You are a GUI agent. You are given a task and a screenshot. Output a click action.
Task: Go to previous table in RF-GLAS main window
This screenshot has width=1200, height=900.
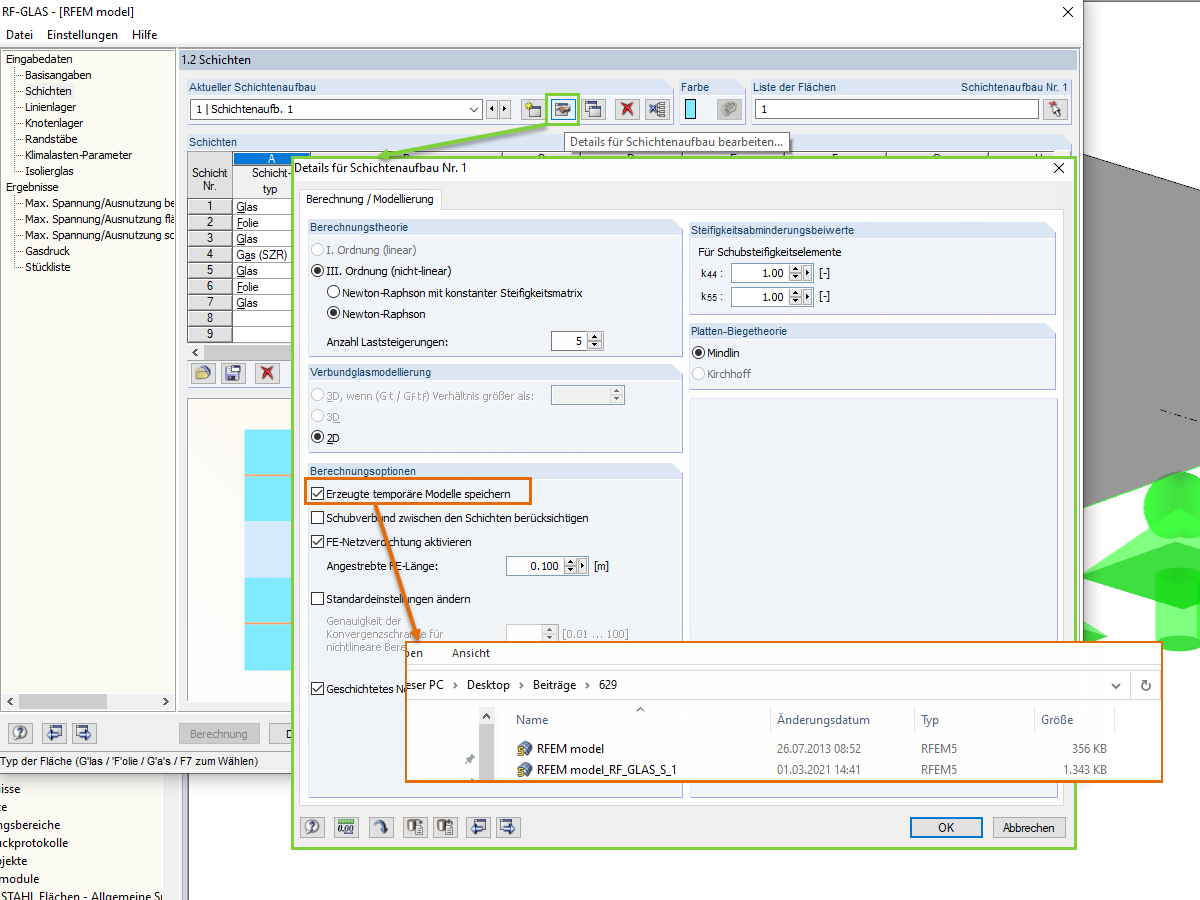click(53, 733)
